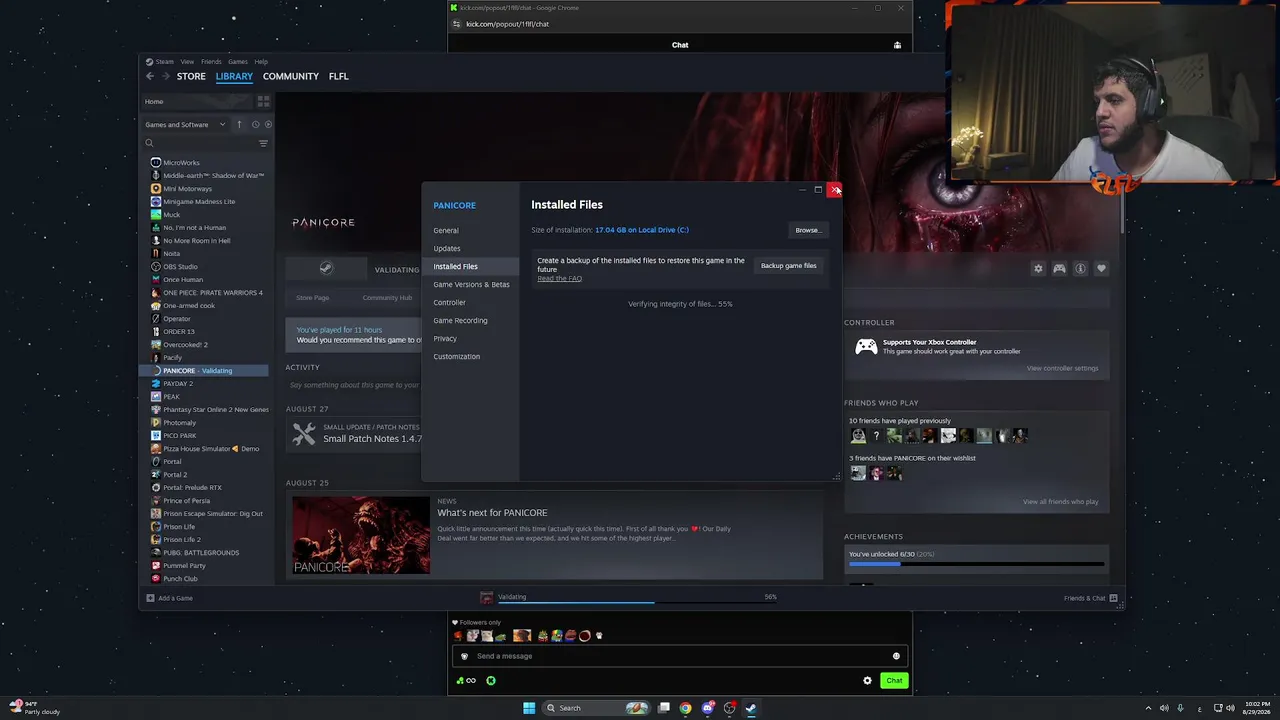Toggle library sort order arrow

239,125
